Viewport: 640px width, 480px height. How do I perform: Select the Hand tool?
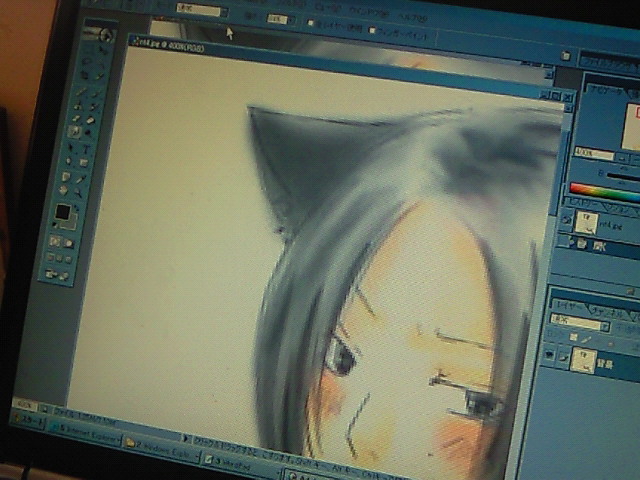tap(64, 190)
